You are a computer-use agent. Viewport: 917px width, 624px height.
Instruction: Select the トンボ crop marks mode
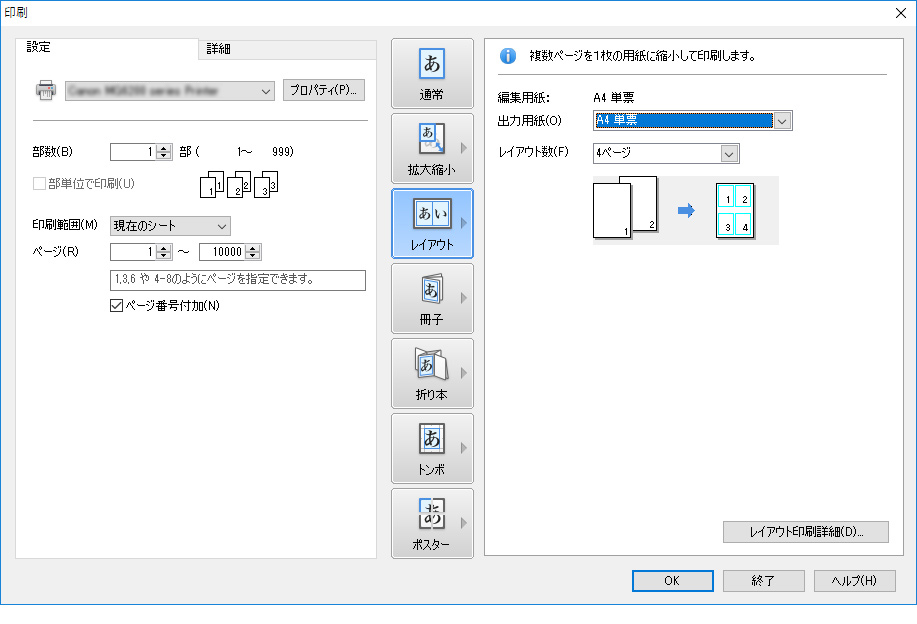pos(432,448)
